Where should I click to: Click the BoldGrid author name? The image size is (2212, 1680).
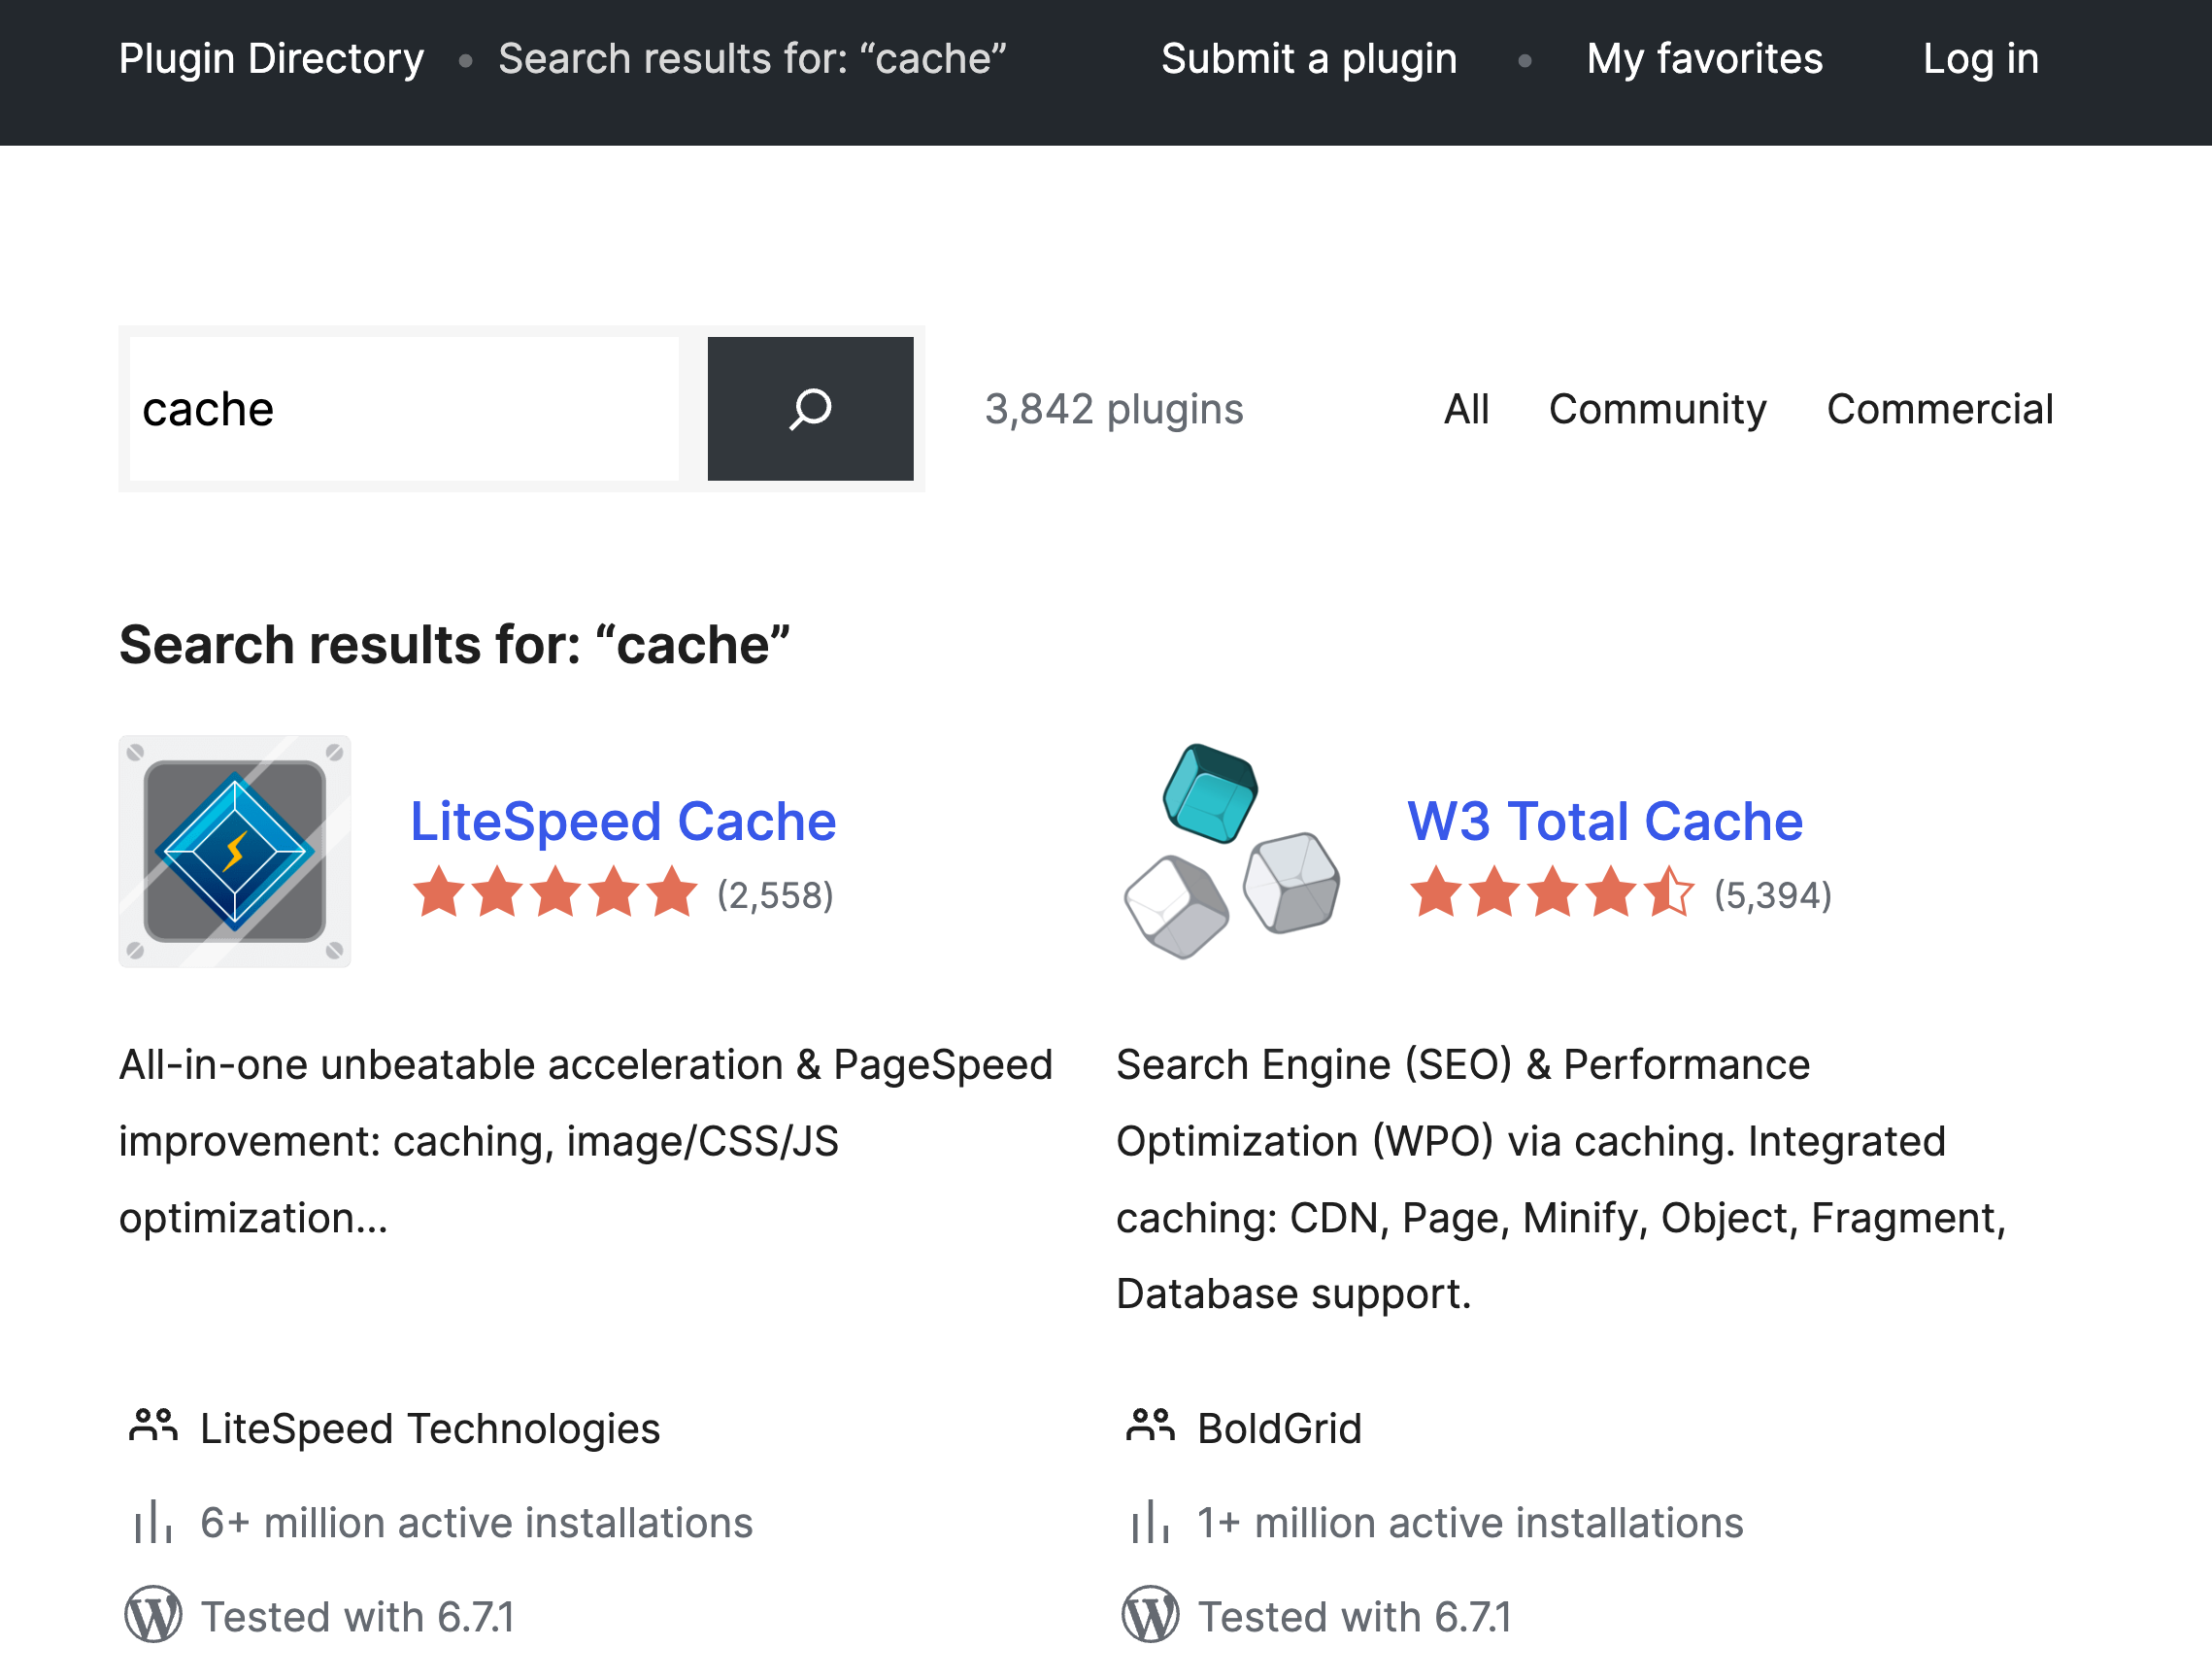point(1280,1428)
